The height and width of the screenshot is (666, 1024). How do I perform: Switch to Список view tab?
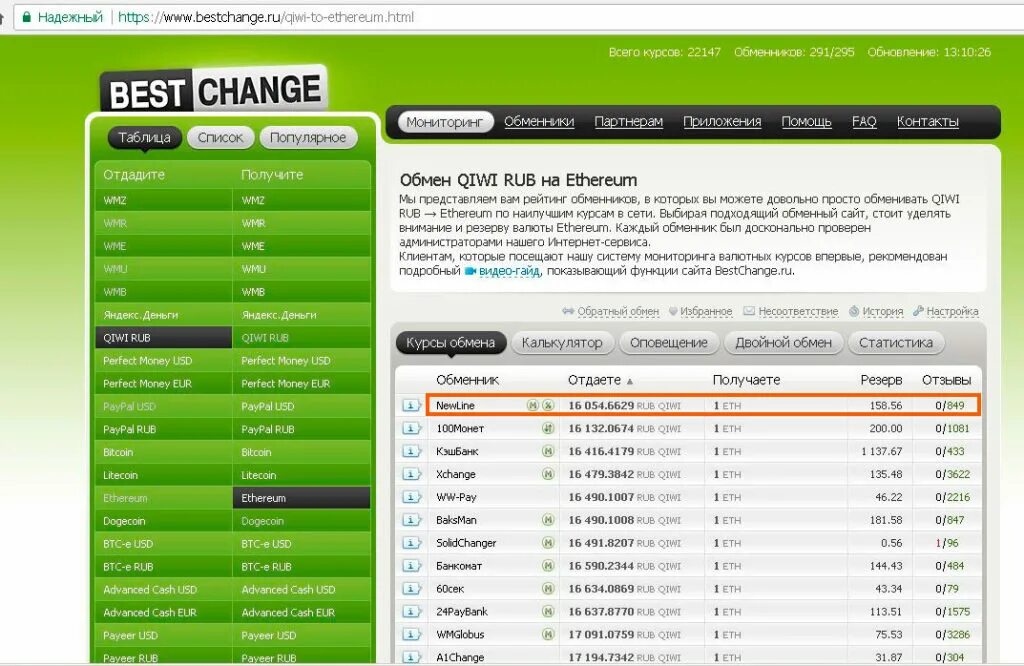coord(220,138)
